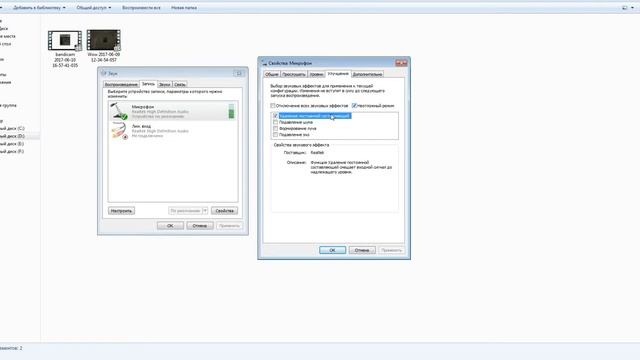Open Прослушать tab in microphone properties
The width and height of the screenshot is (640, 360).
click(294, 74)
